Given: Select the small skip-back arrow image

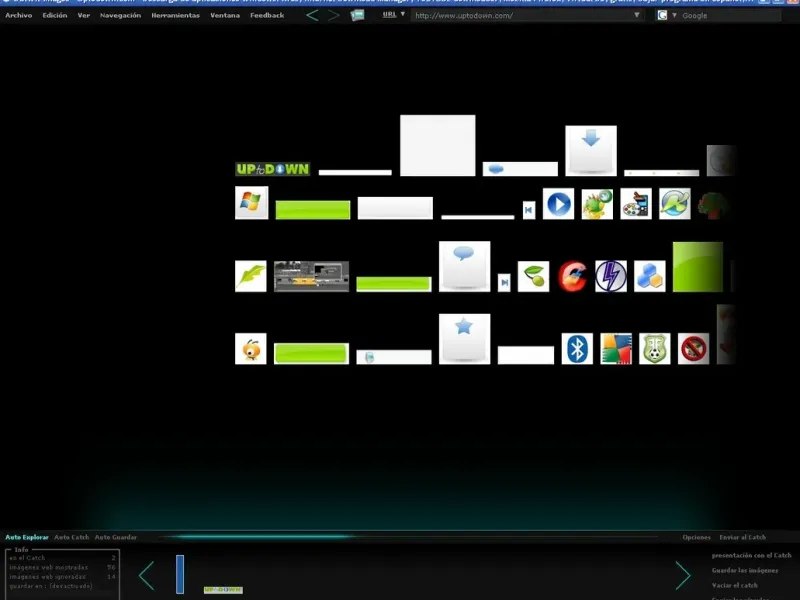Looking at the screenshot, I should pos(529,210).
